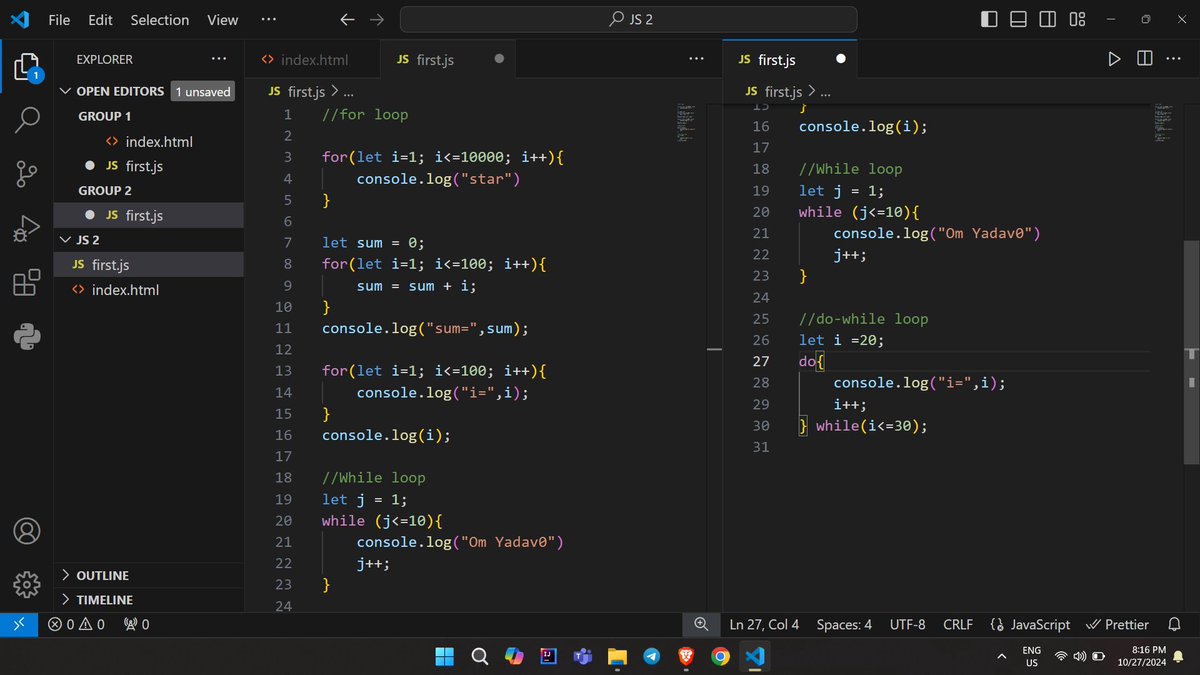Open Windows Start menu on taskbar
This screenshot has height=675, width=1200.
pyautogui.click(x=445, y=656)
